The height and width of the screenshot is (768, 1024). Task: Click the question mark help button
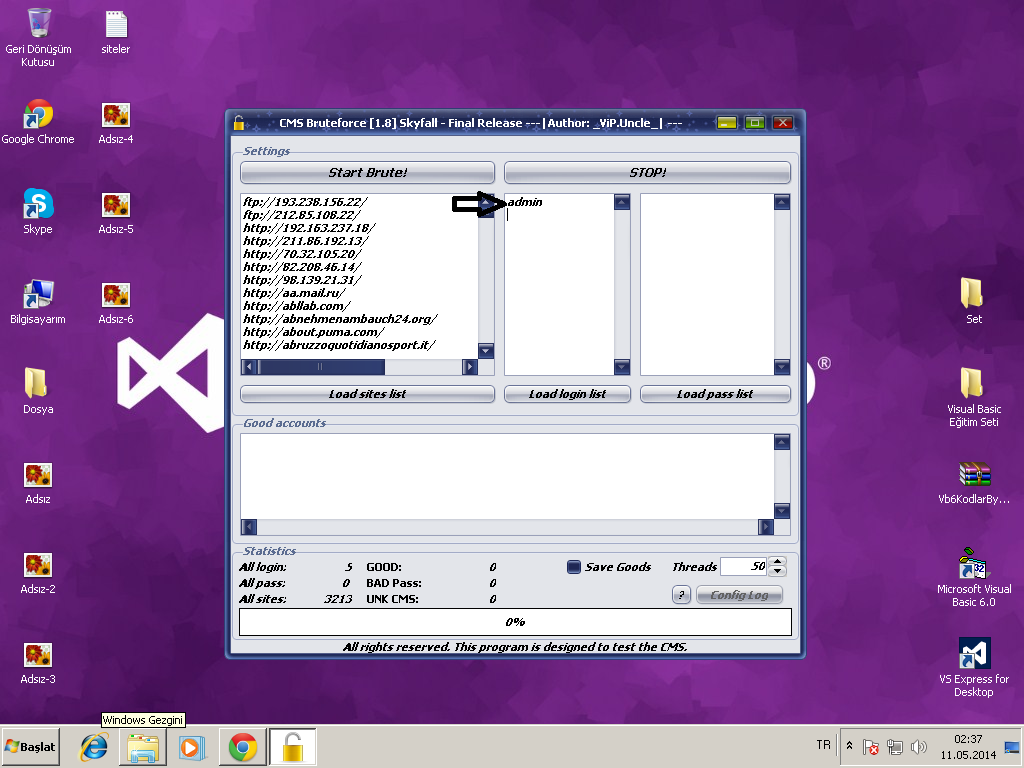pos(681,595)
